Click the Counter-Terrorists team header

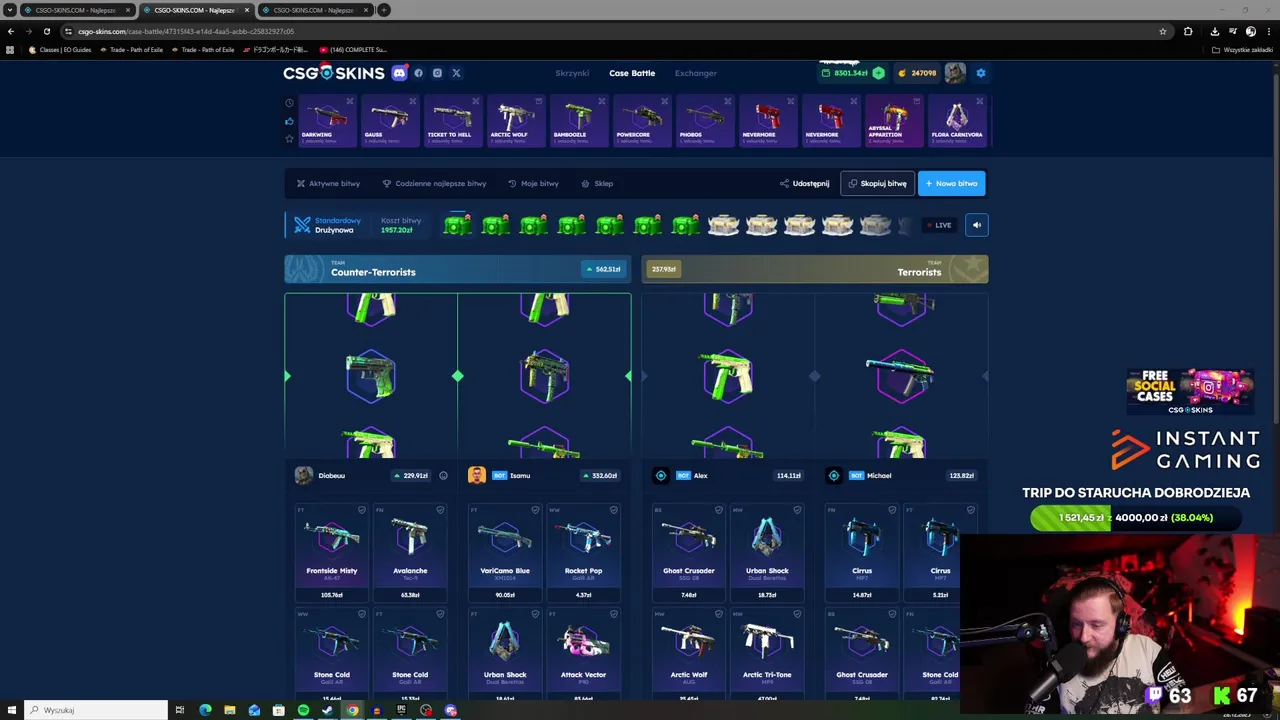[457, 269]
